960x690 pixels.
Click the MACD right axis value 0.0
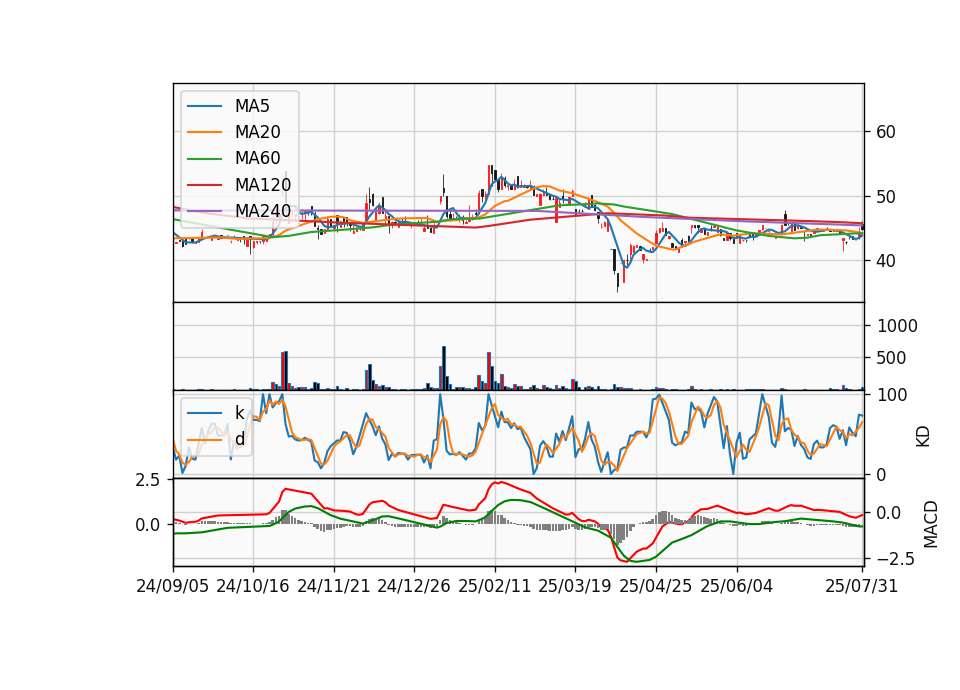[x=889, y=512]
